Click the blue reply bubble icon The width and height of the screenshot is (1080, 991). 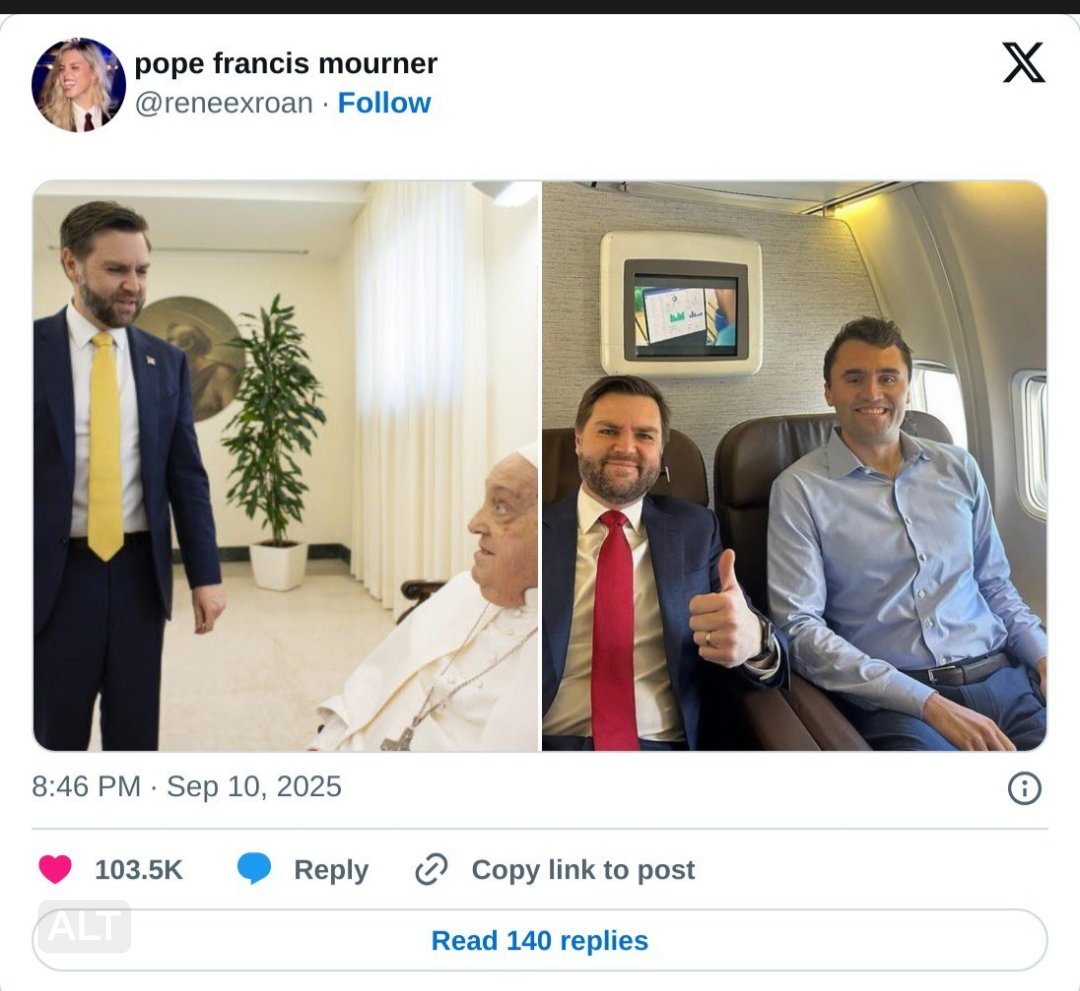click(x=254, y=869)
